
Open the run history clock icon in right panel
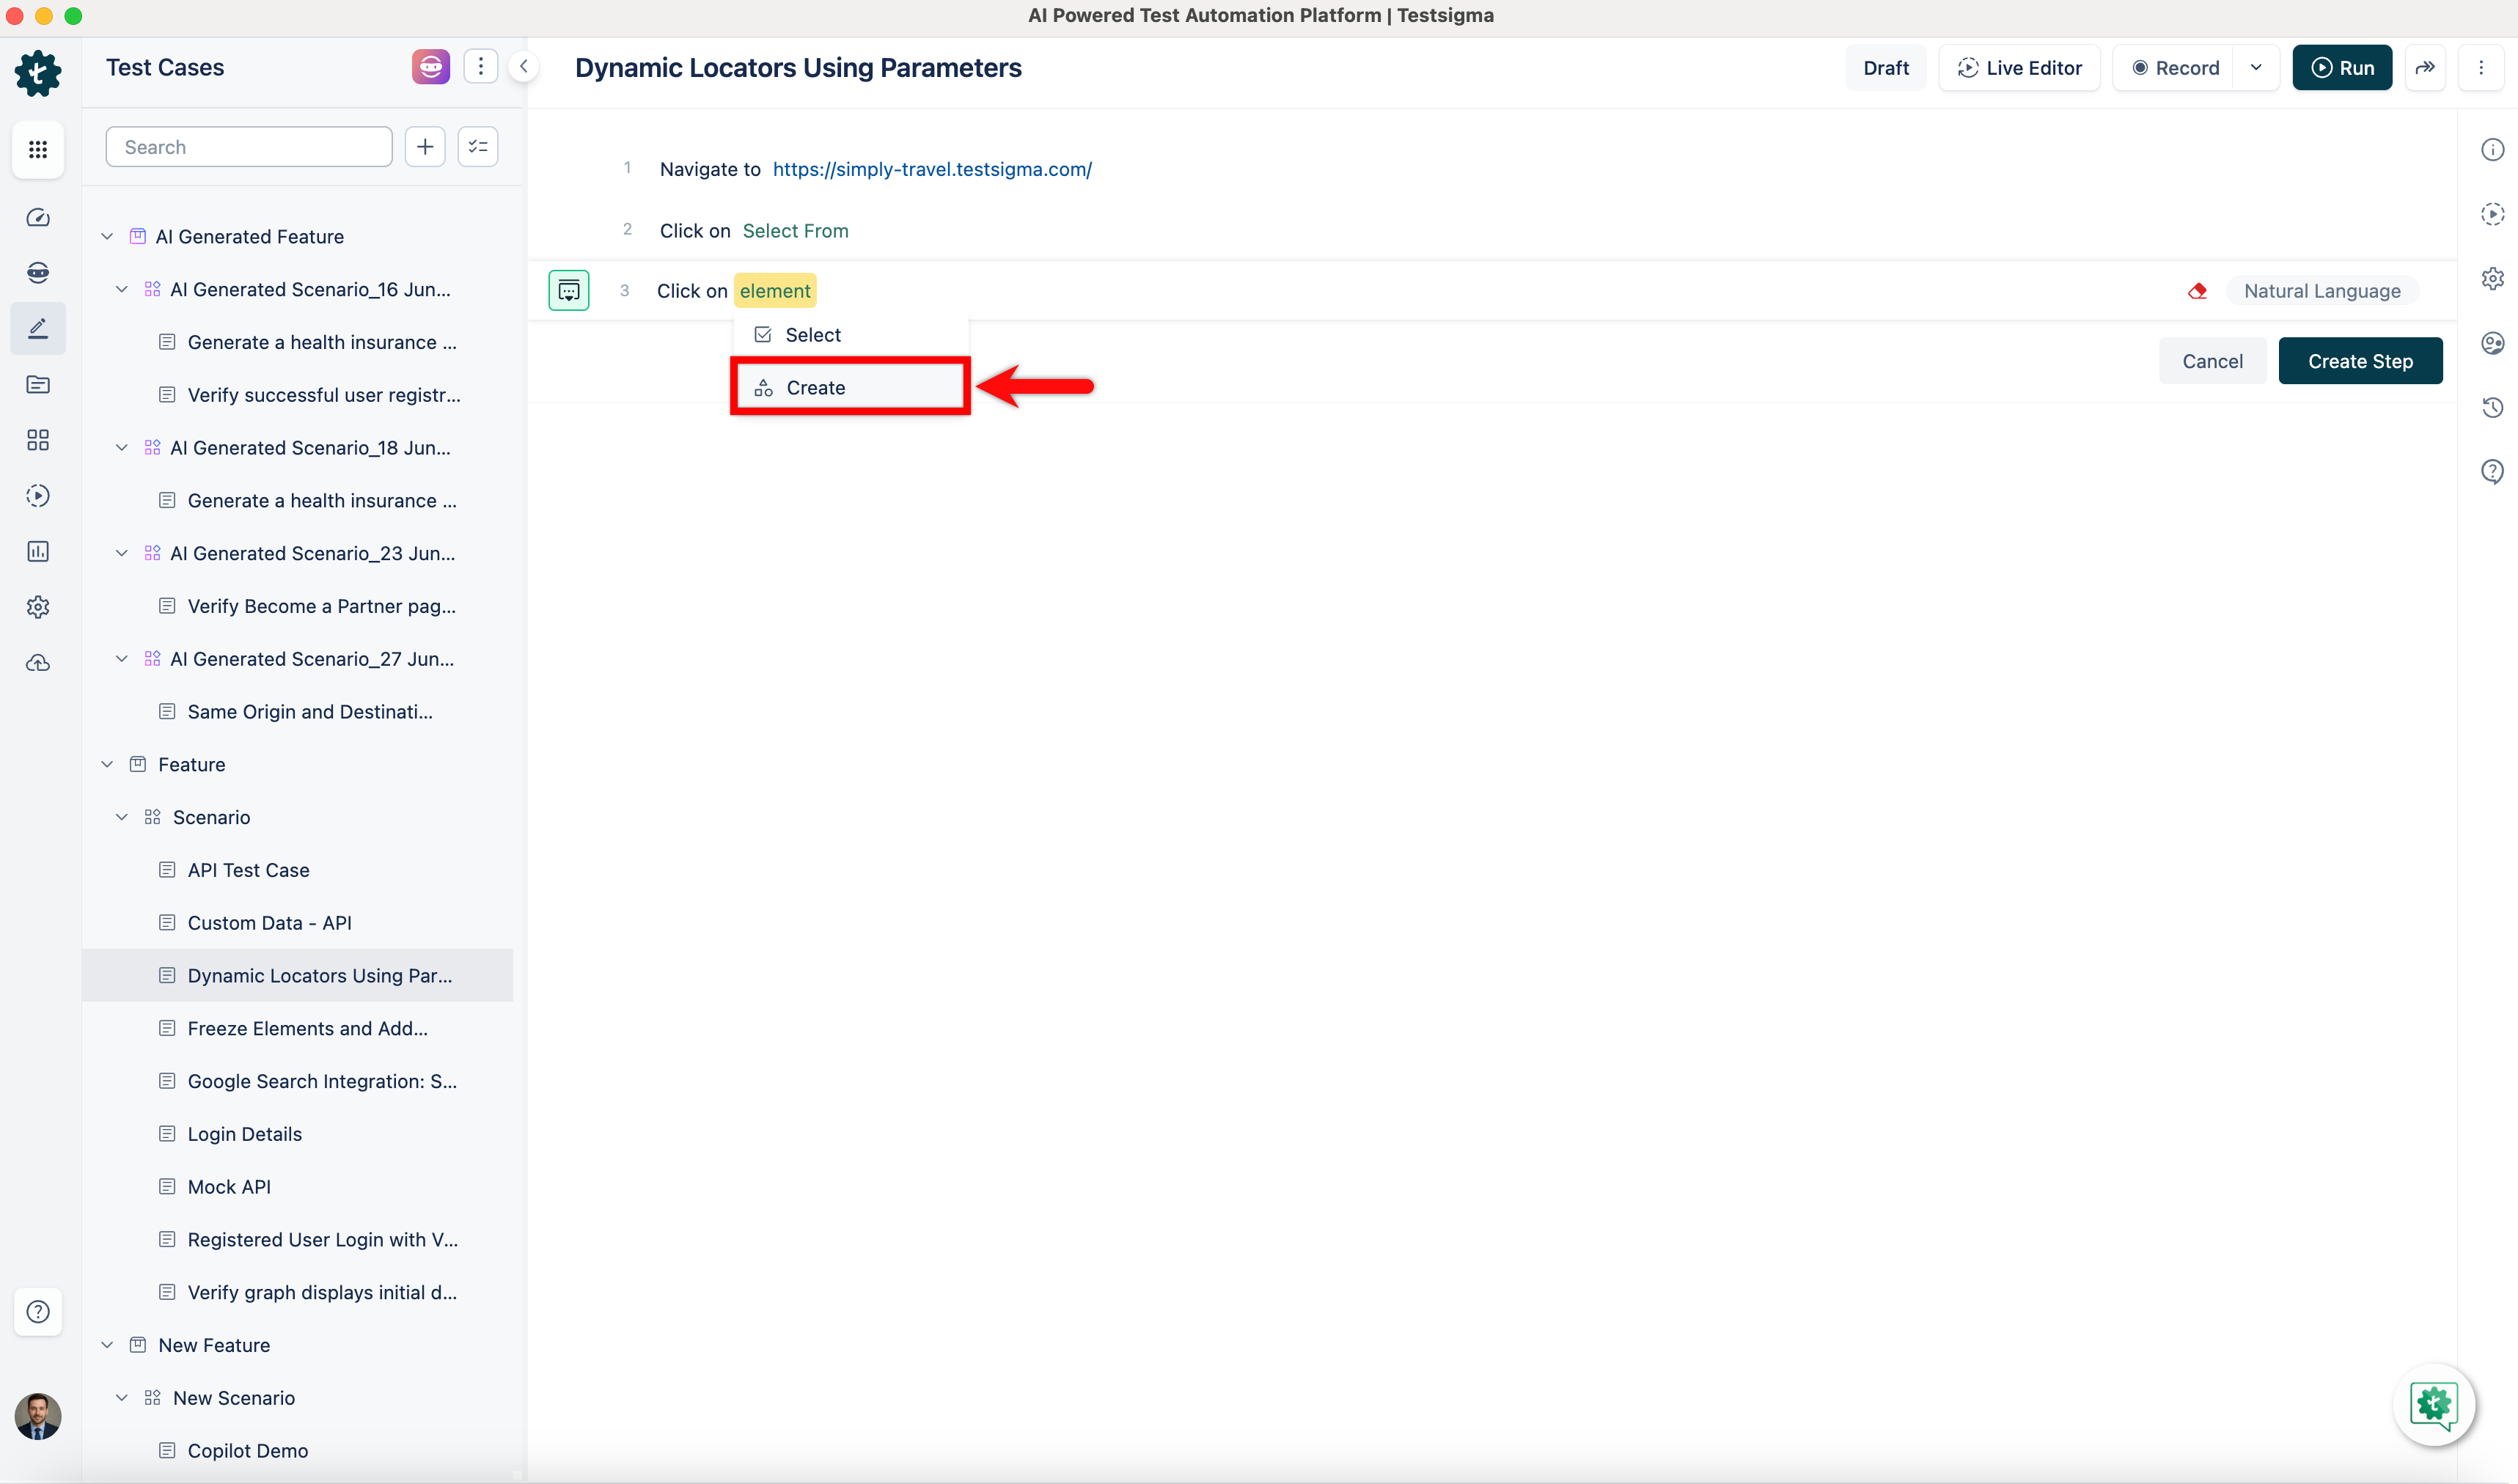[x=2492, y=407]
